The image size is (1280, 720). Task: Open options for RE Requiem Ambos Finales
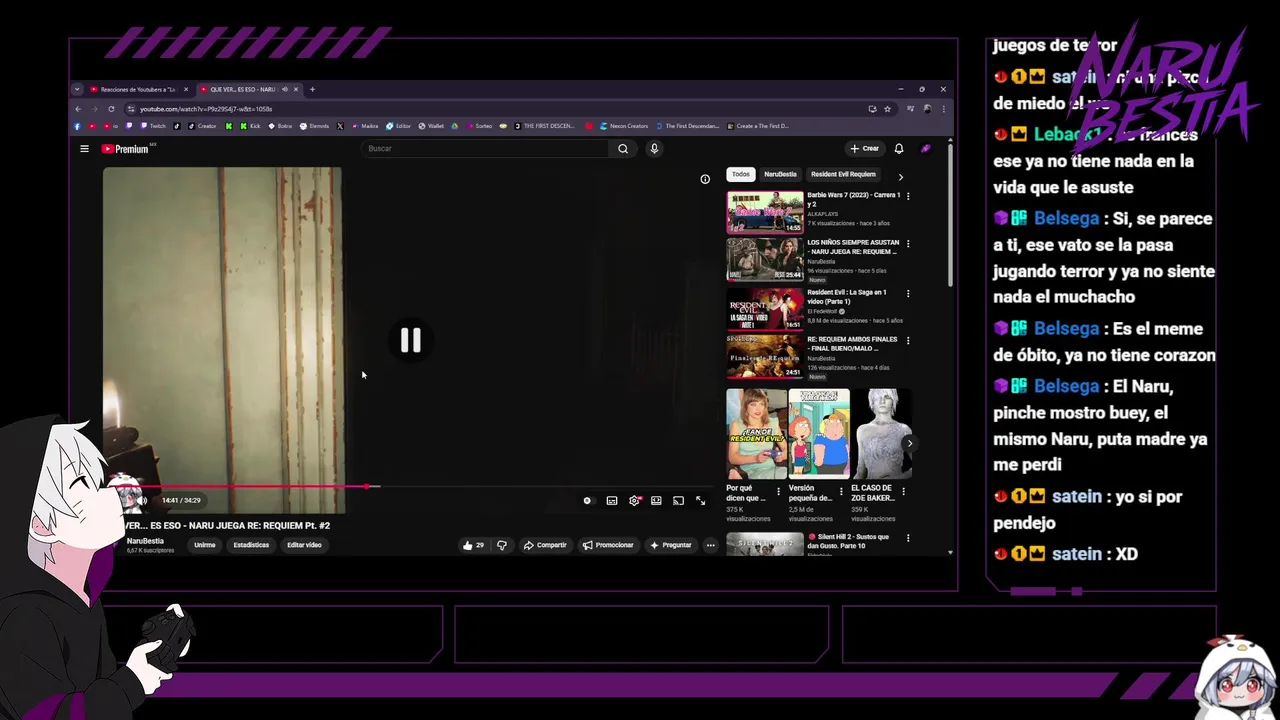(908, 341)
